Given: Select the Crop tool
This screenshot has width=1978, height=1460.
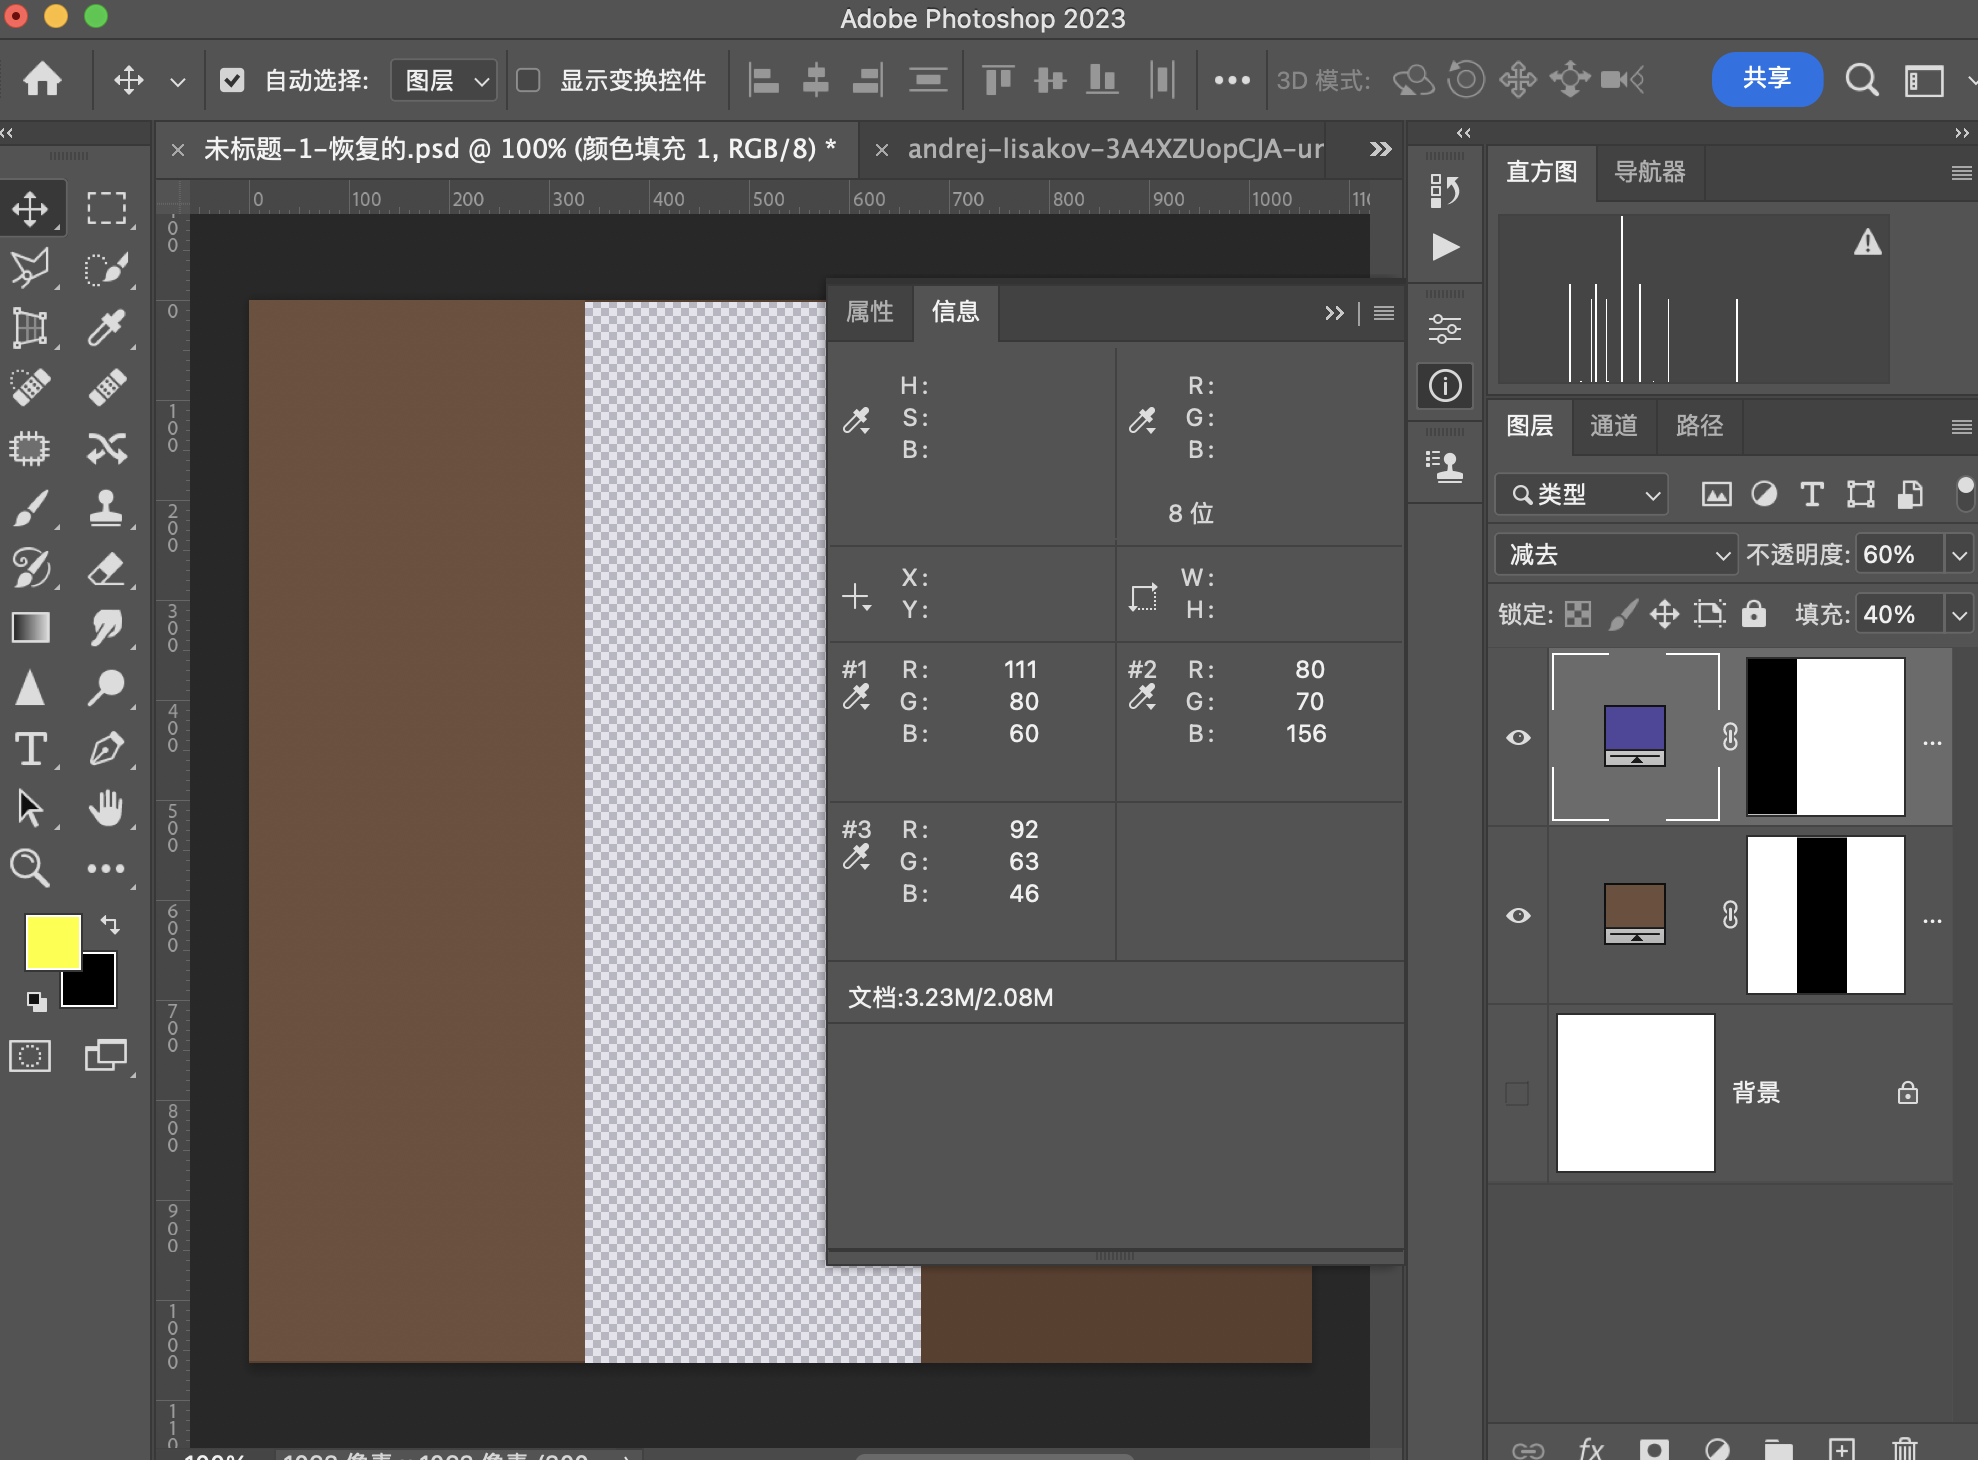Looking at the screenshot, I should [x=30, y=328].
